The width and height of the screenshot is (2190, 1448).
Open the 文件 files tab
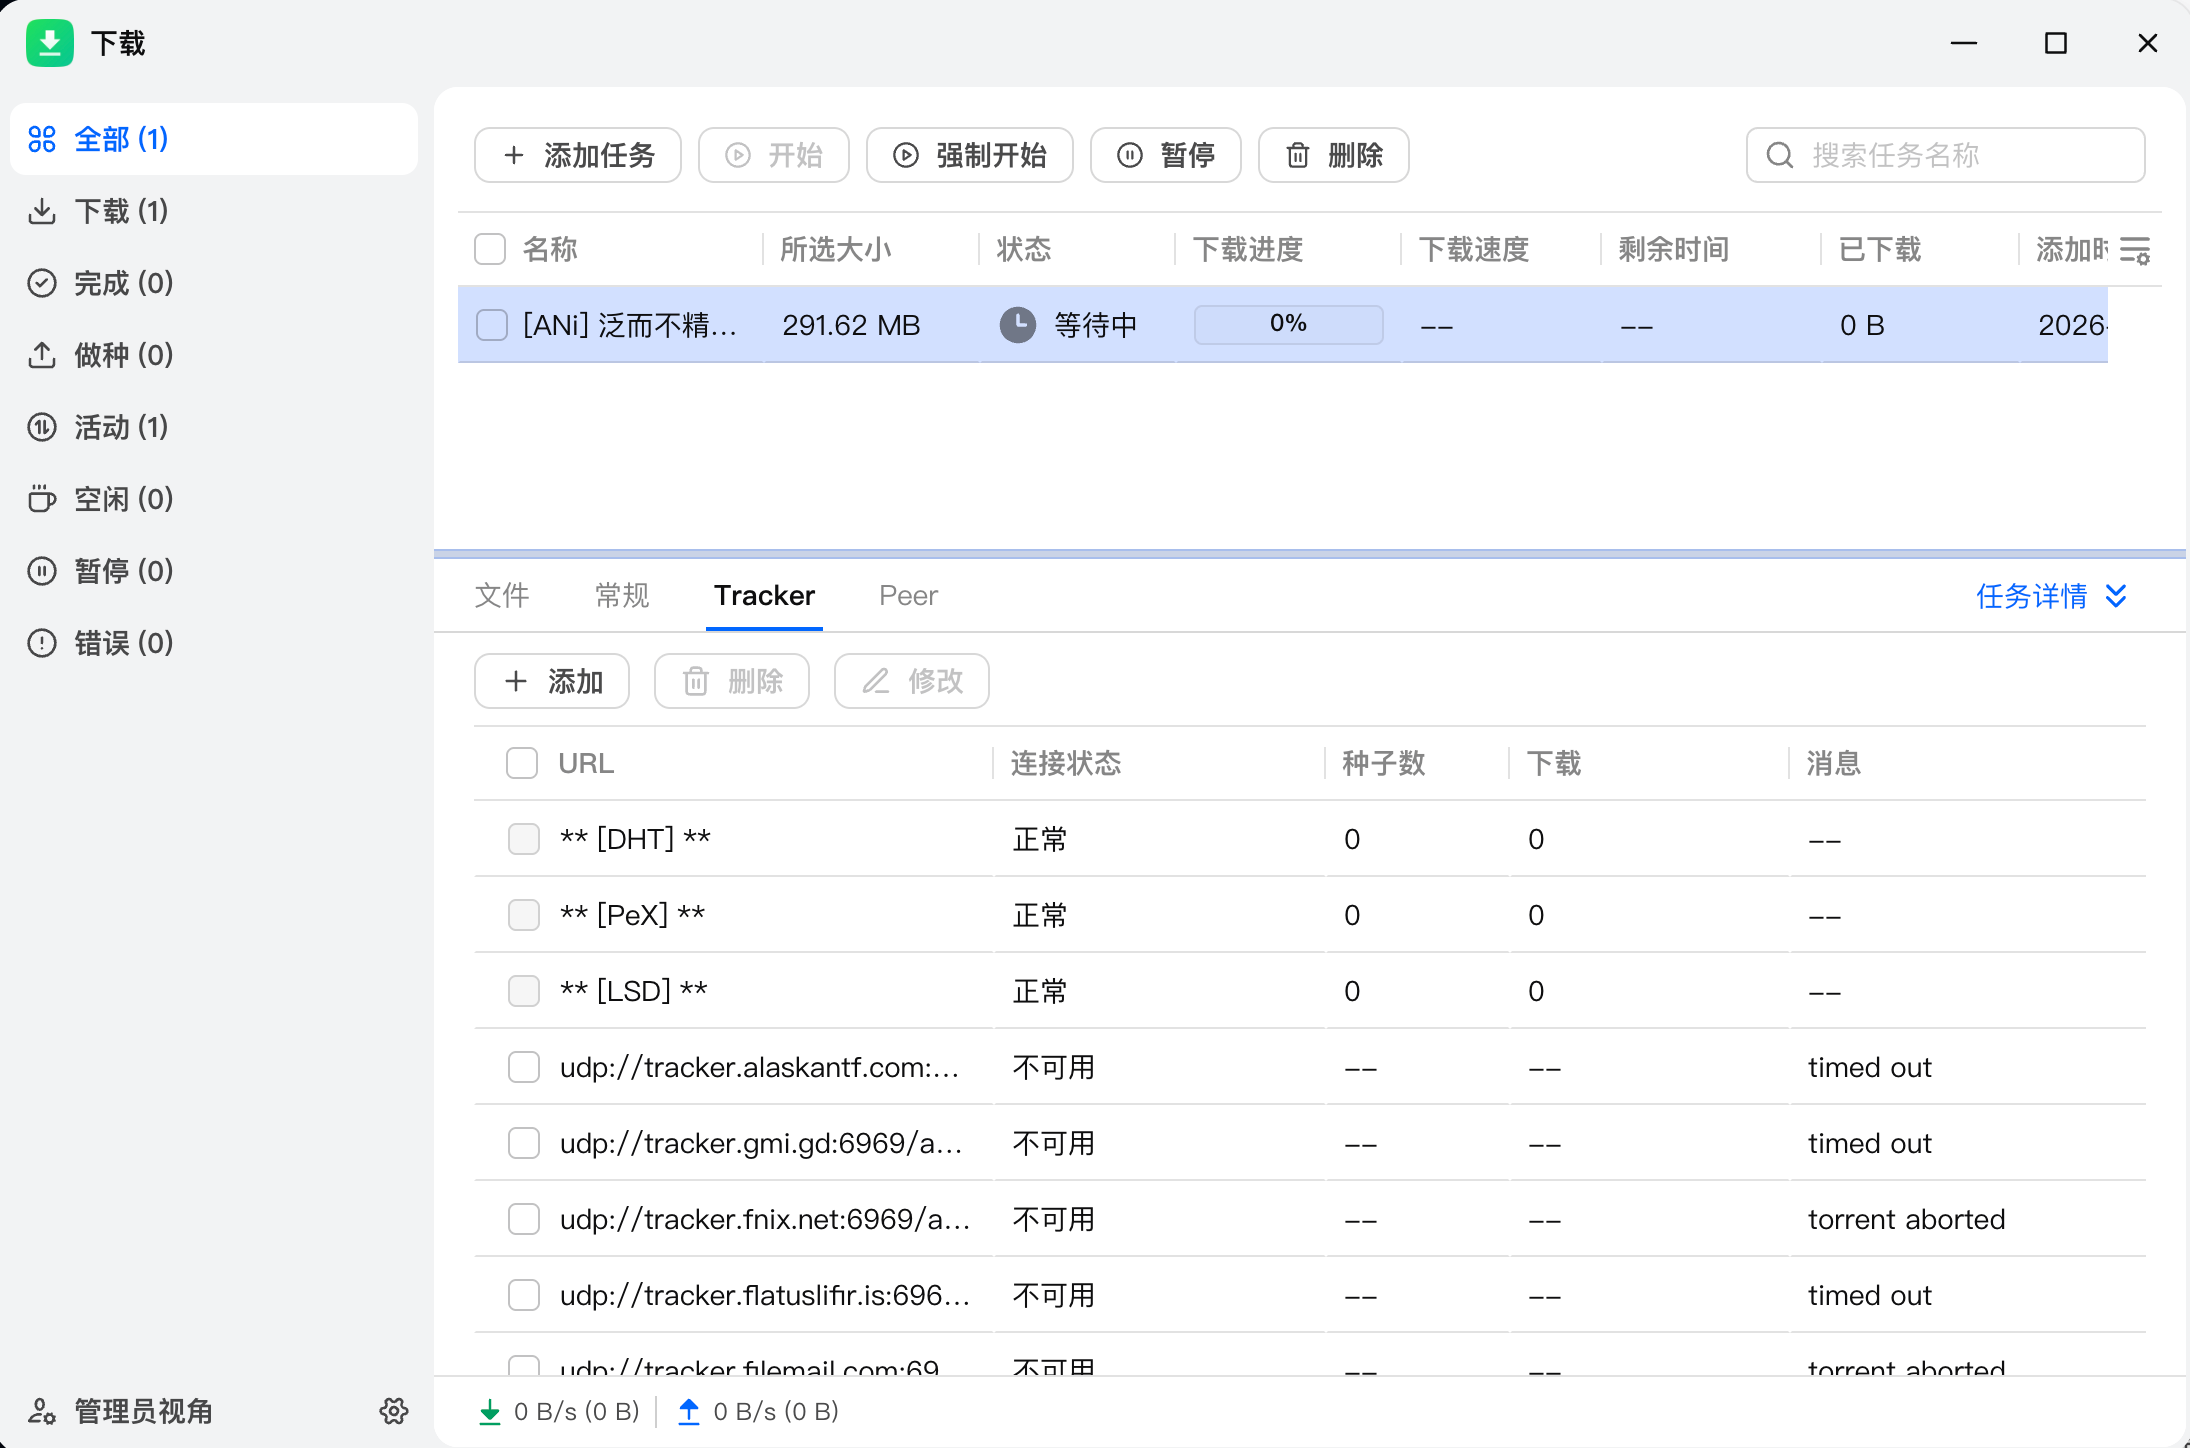(x=502, y=596)
